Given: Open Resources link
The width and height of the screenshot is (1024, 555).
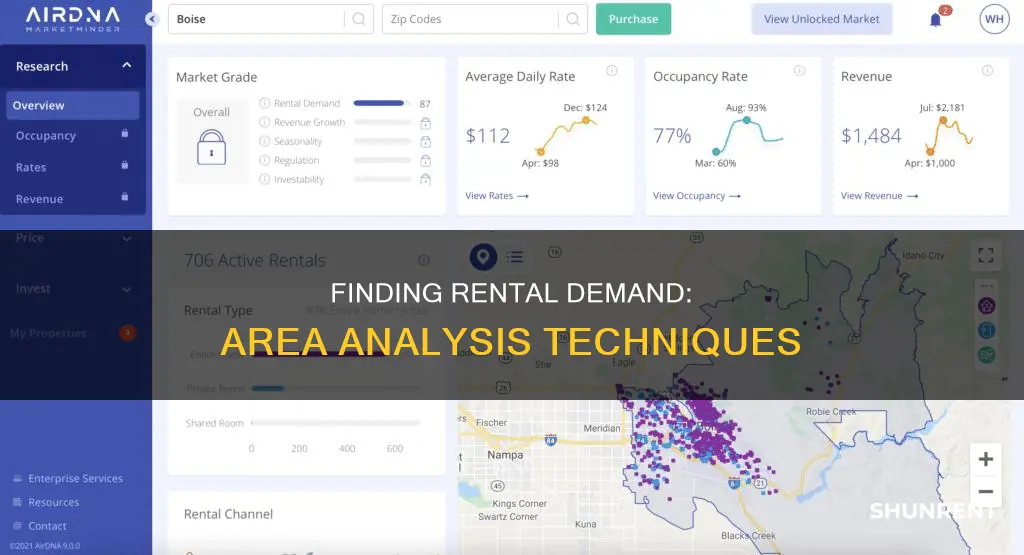Looking at the screenshot, I should pos(54,502).
